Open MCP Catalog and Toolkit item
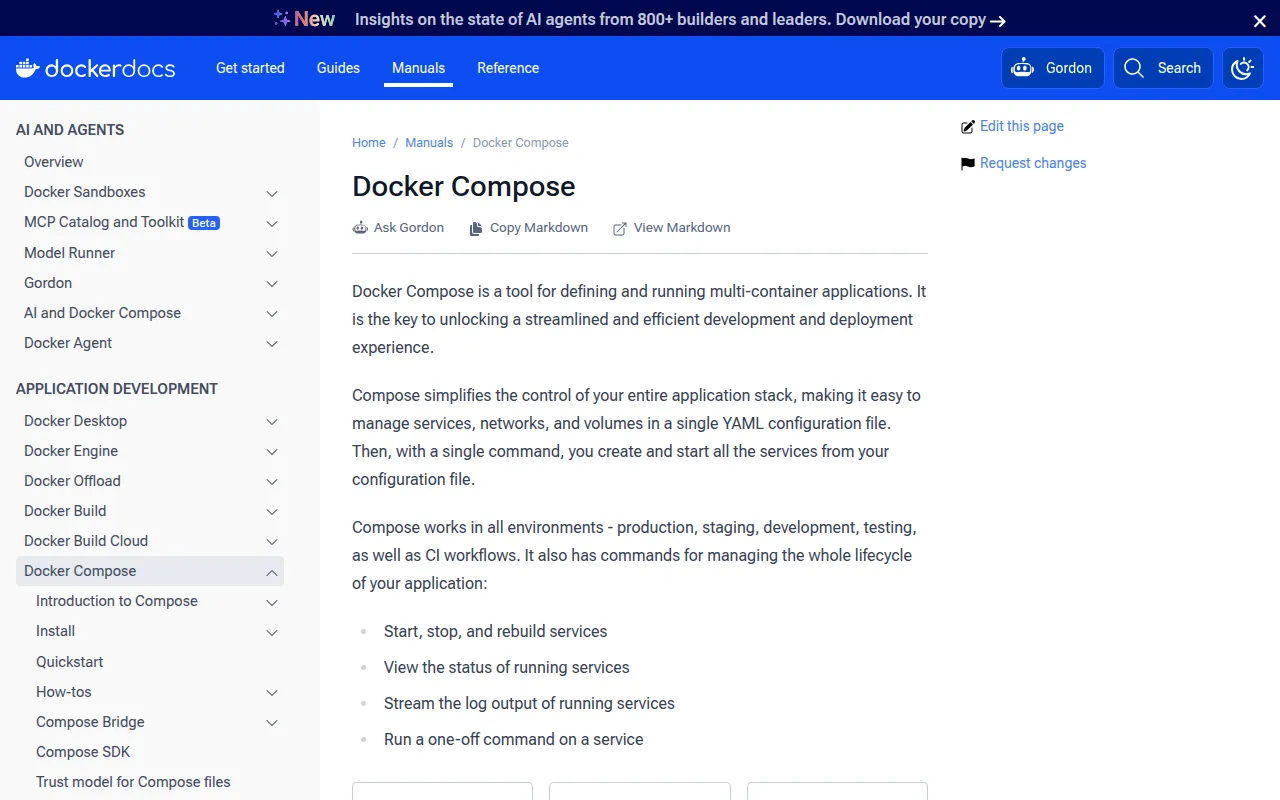The height and width of the screenshot is (800, 1280). (x=104, y=222)
